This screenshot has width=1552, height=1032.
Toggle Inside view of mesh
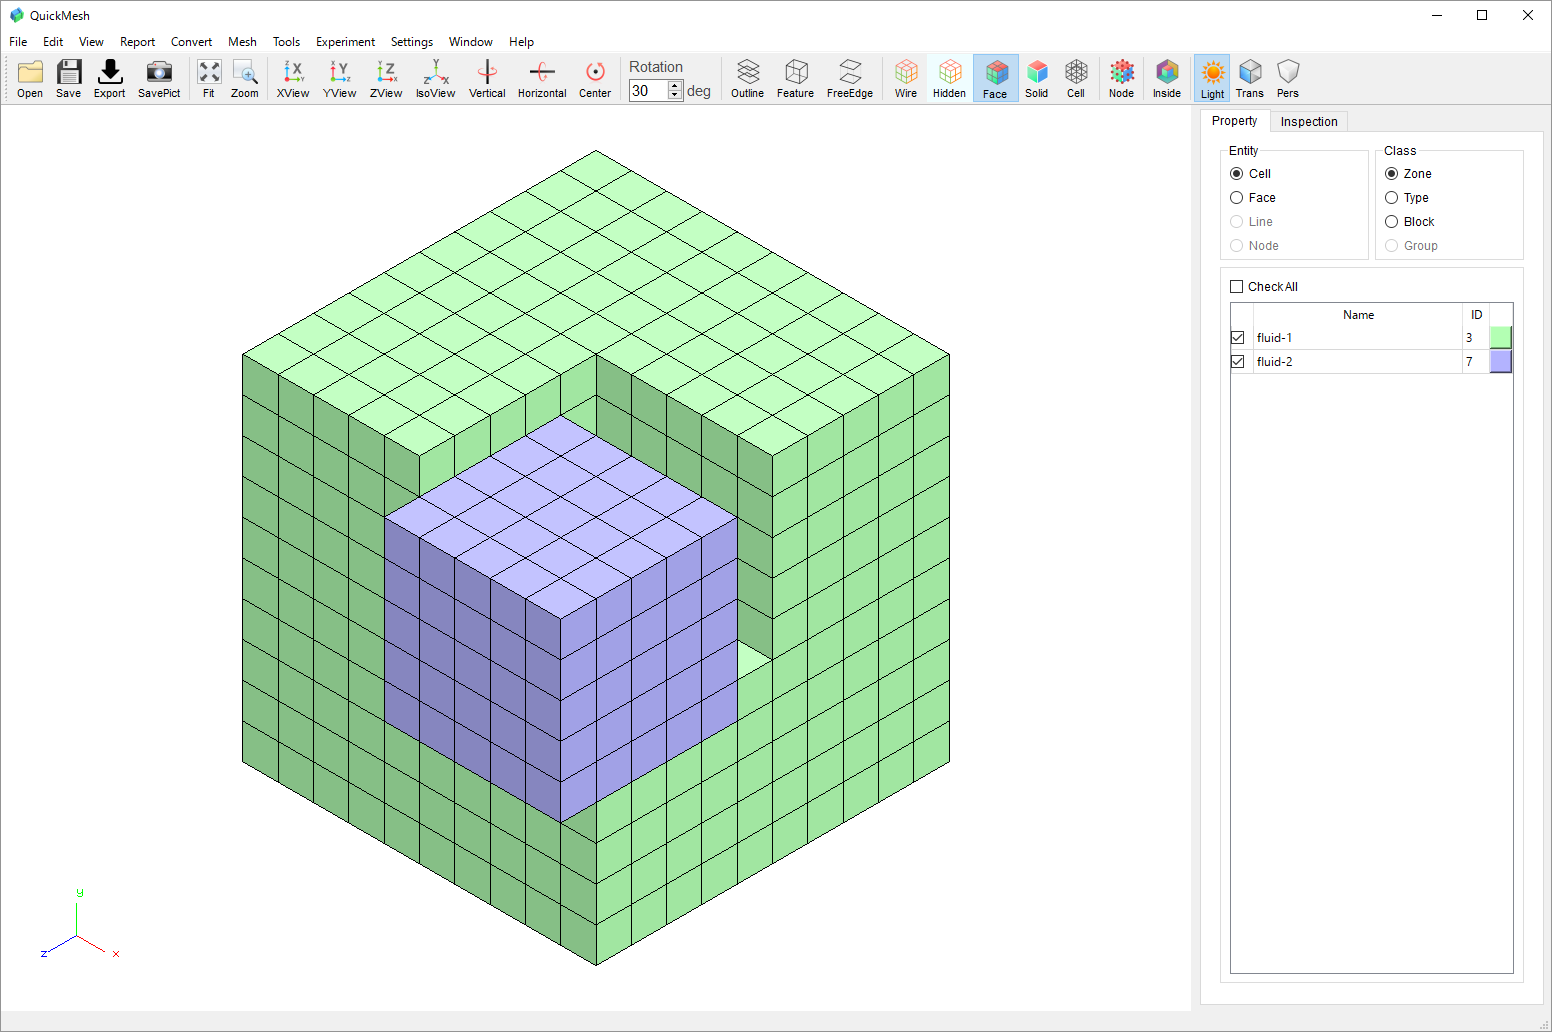coord(1167,78)
